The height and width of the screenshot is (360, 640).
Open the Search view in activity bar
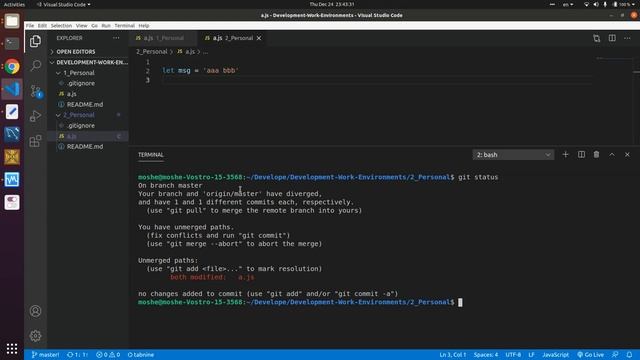pos(36,65)
